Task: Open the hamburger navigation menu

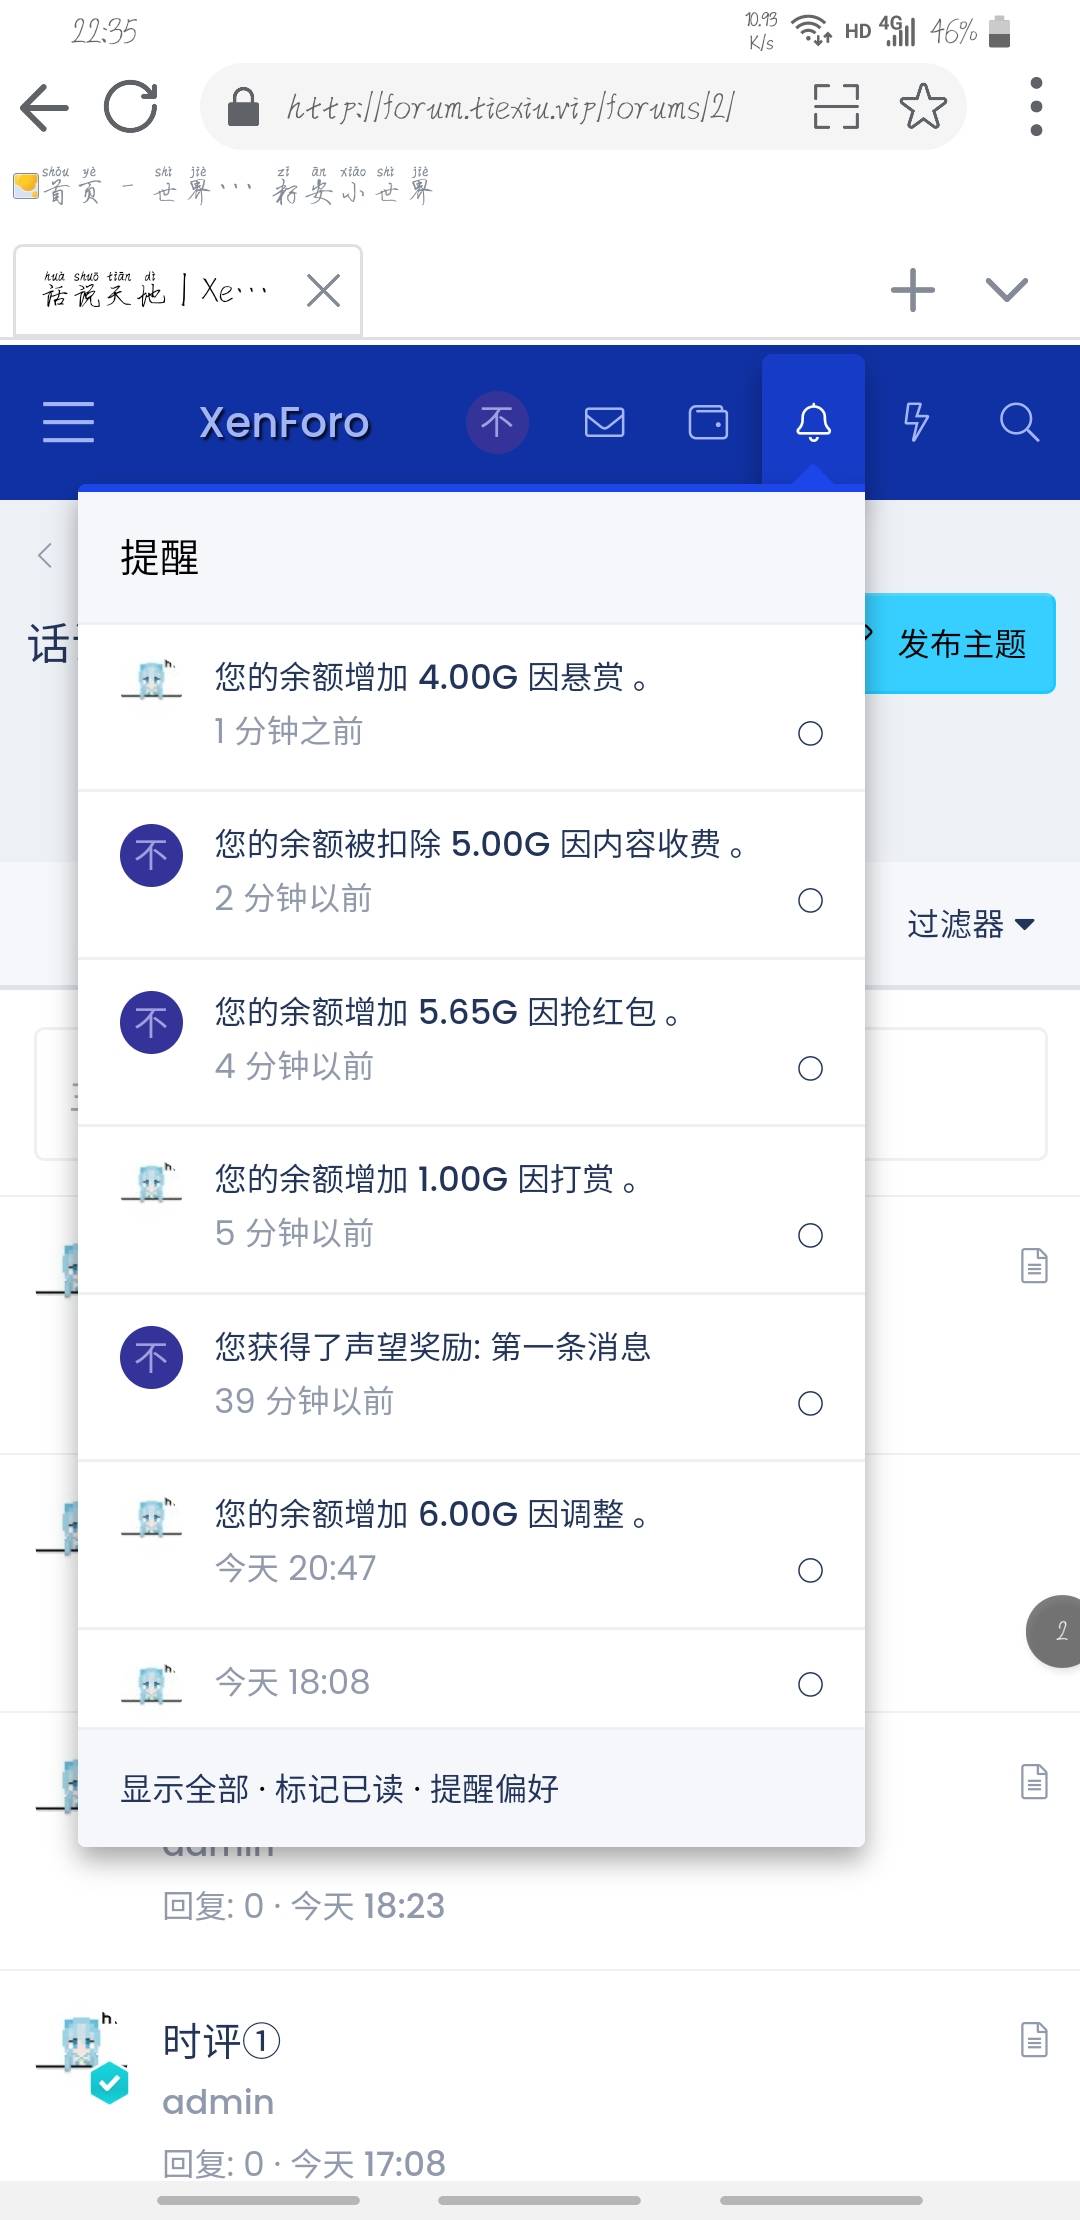Action: pyautogui.click(x=68, y=422)
